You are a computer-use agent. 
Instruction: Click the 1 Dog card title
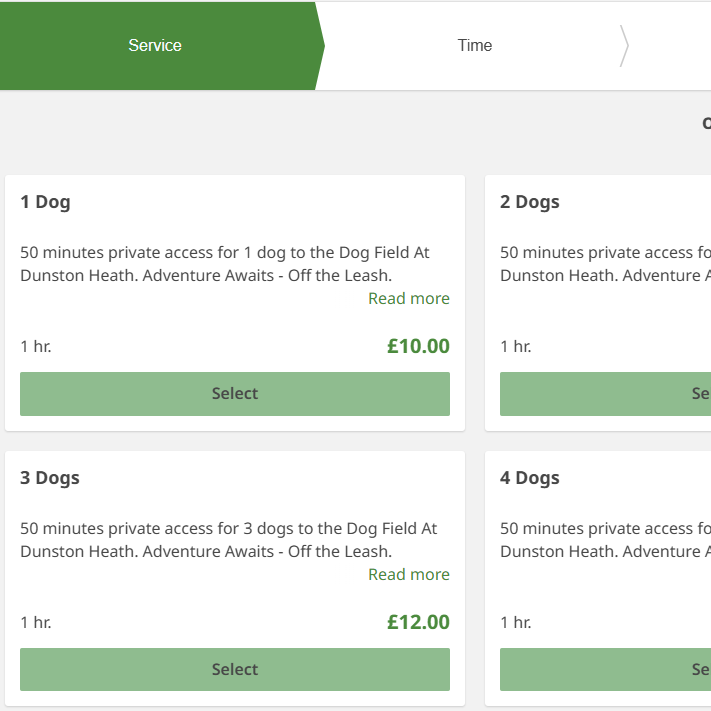[x=45, y=202]
